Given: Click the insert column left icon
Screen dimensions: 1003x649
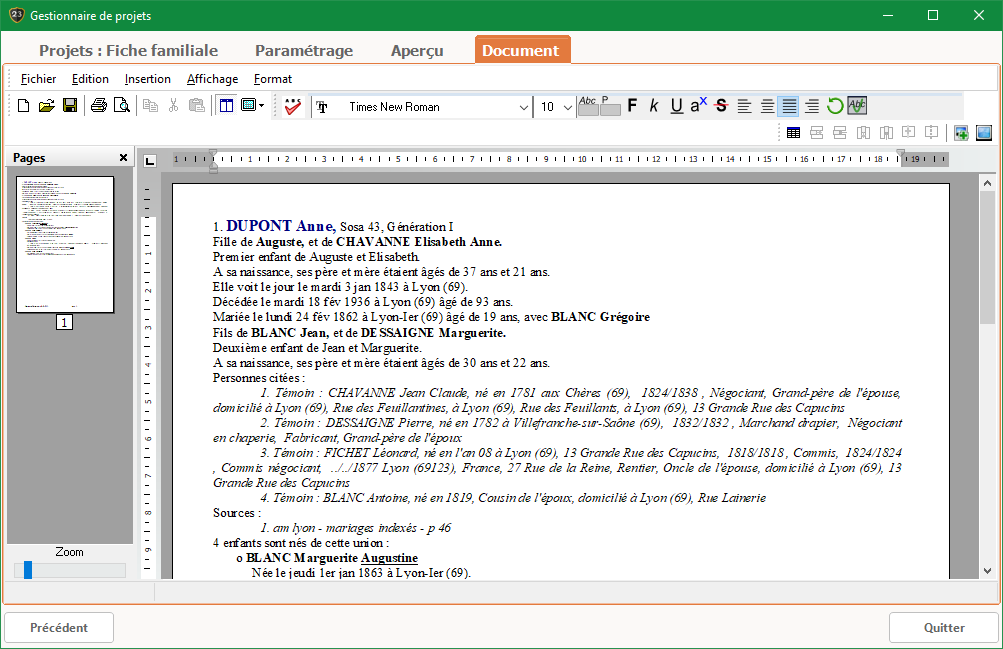Looking at the screenshot, I should coord(863,133).
